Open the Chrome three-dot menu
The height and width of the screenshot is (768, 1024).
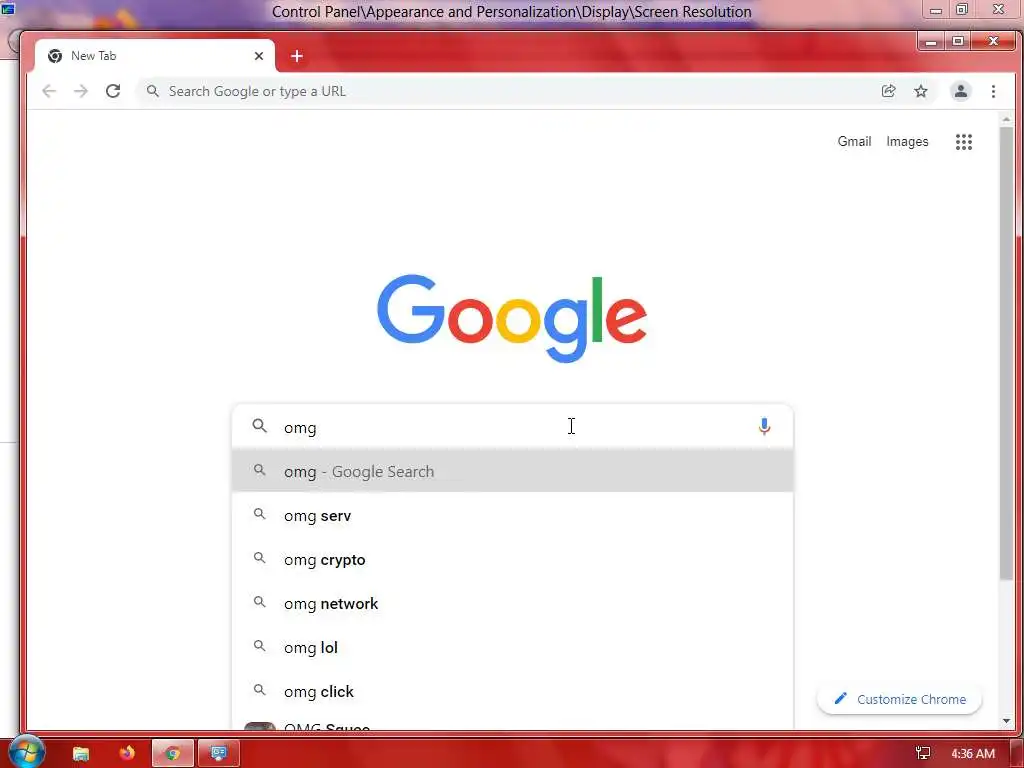point(993,91)
